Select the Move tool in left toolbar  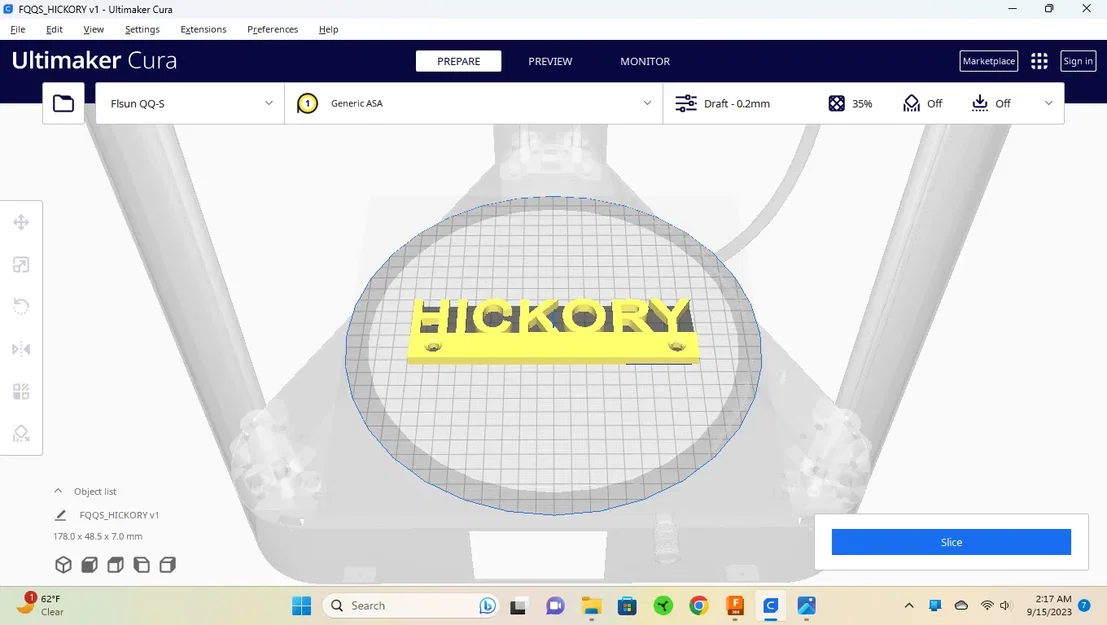click(21, 222)
